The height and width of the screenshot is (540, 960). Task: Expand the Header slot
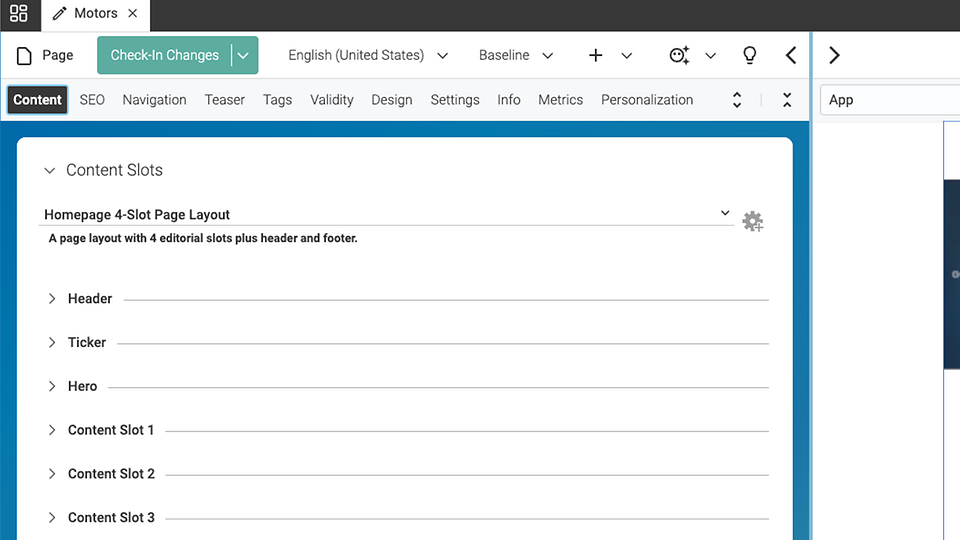point(52,299)
